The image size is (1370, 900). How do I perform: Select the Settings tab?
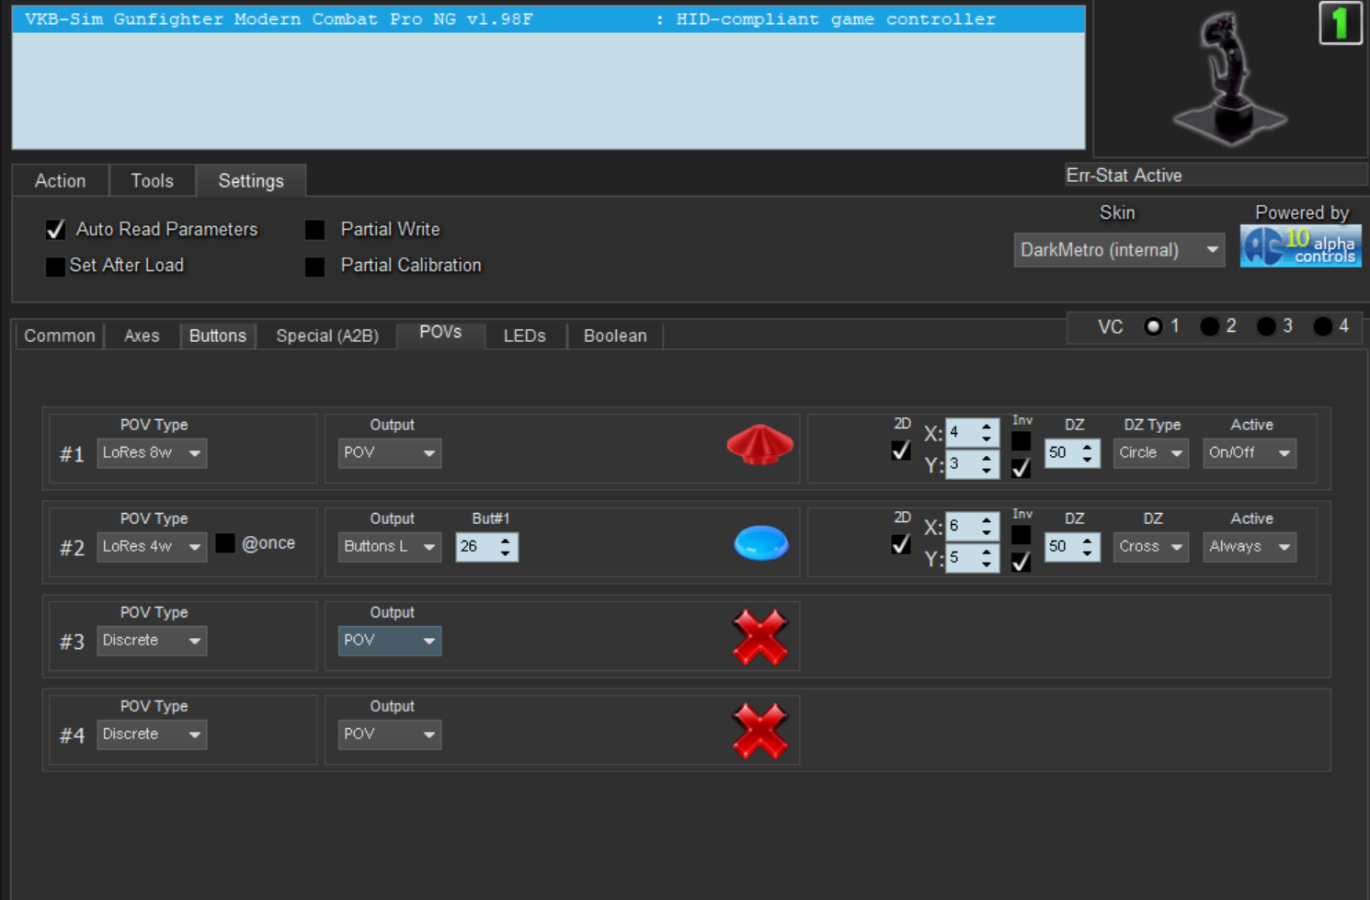pos(251,181)
